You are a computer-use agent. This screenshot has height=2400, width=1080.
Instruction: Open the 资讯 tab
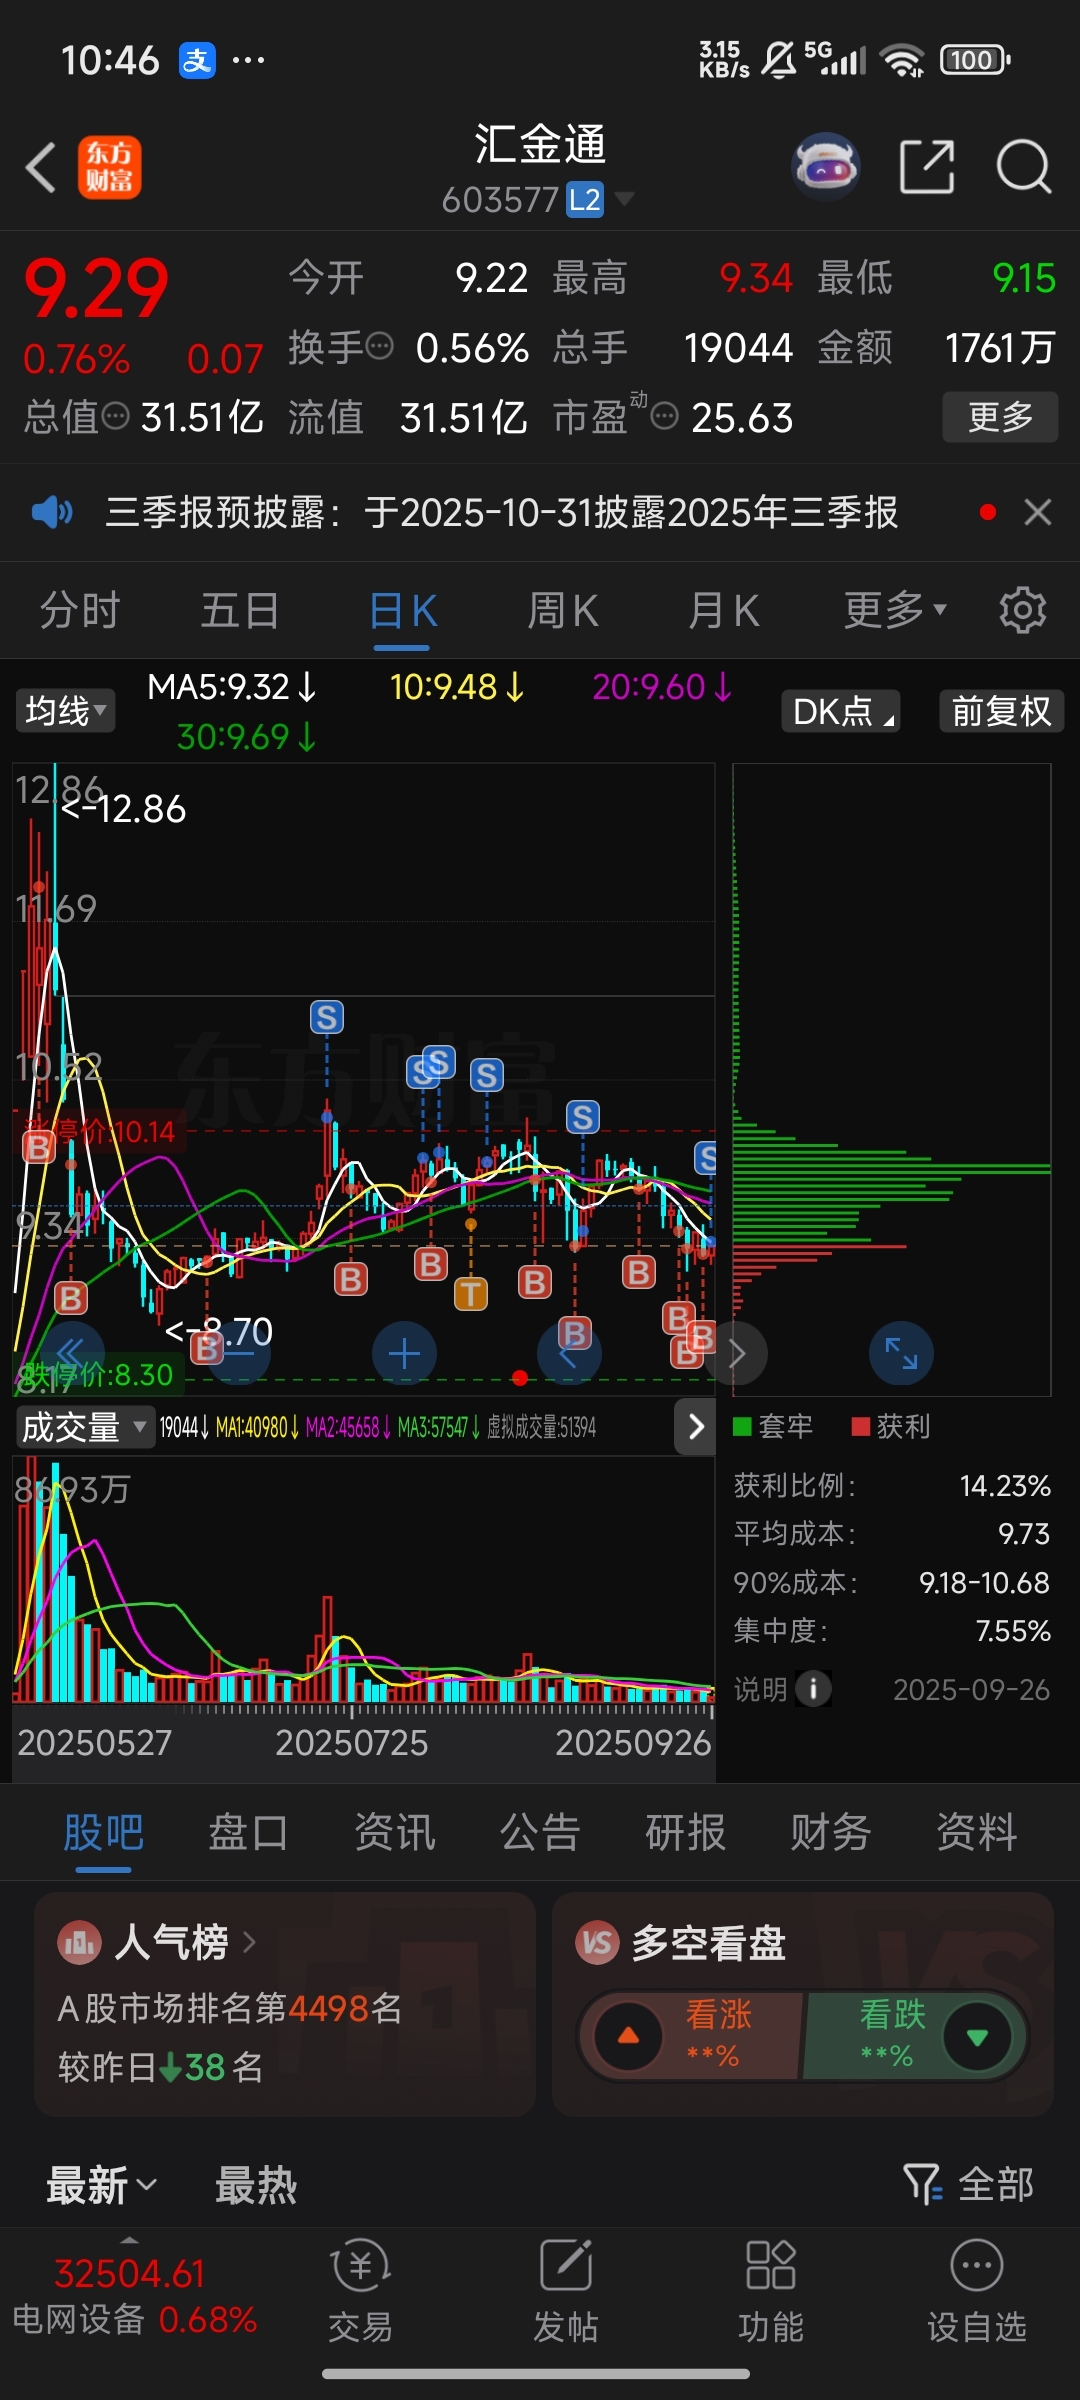pyautogui.click(x=394, y=1833)
